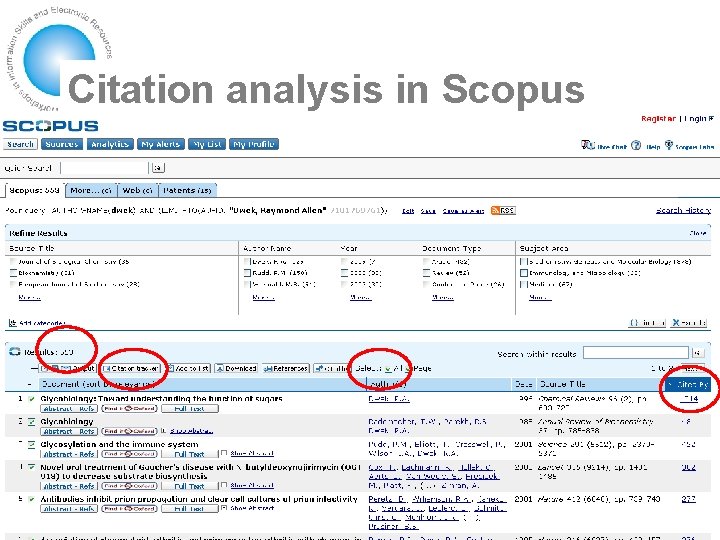720x540 pixels.
Task: Expand More under Subject Area
Action: tap(540, 298)
